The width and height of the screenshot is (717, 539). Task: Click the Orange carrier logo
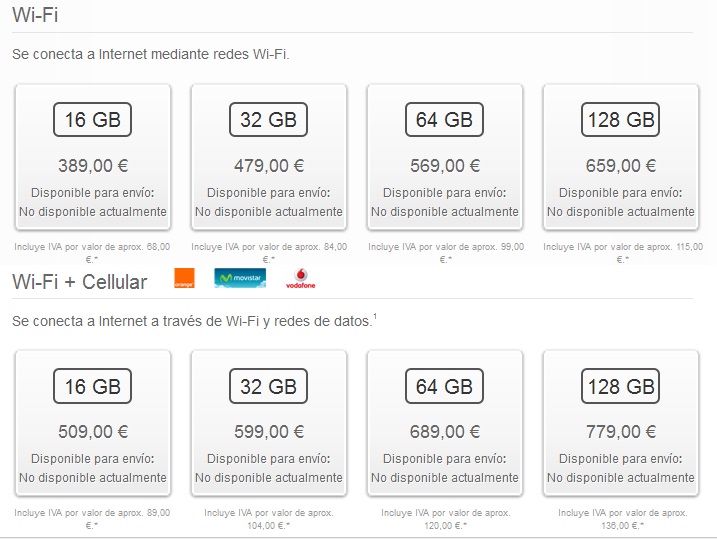184,279
